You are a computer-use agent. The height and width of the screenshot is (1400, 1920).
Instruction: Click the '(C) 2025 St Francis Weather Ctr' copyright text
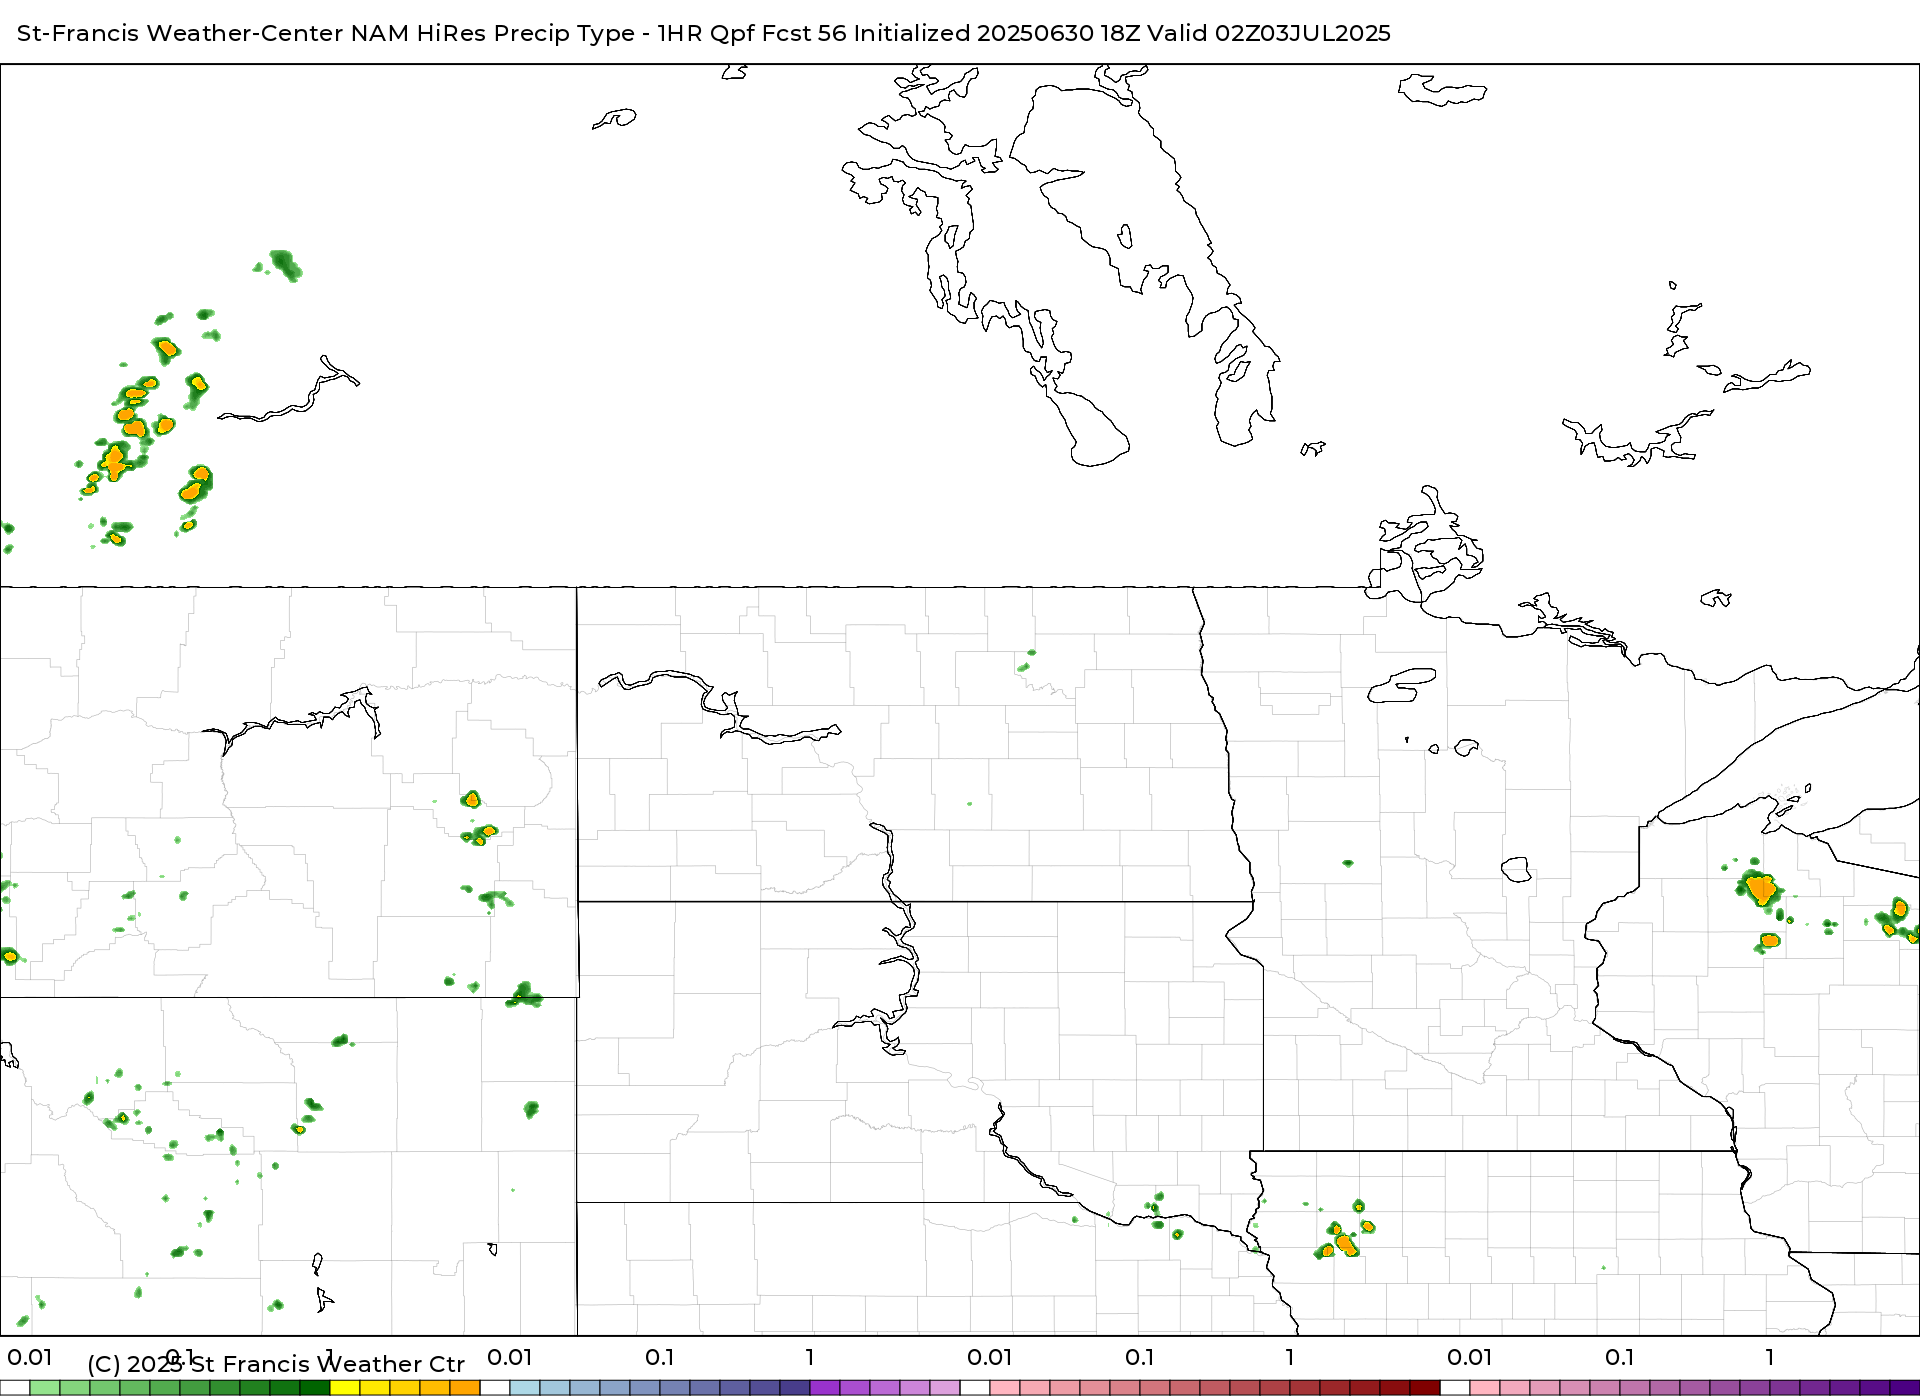point(276,1364)
